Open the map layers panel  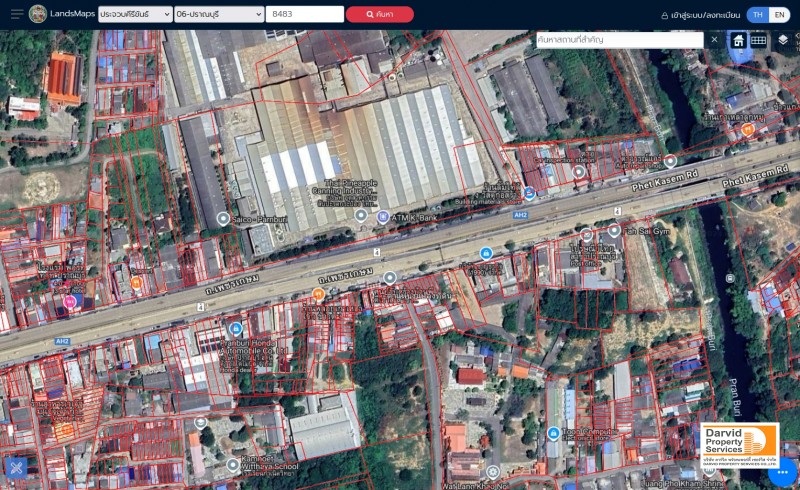point(783,40)
